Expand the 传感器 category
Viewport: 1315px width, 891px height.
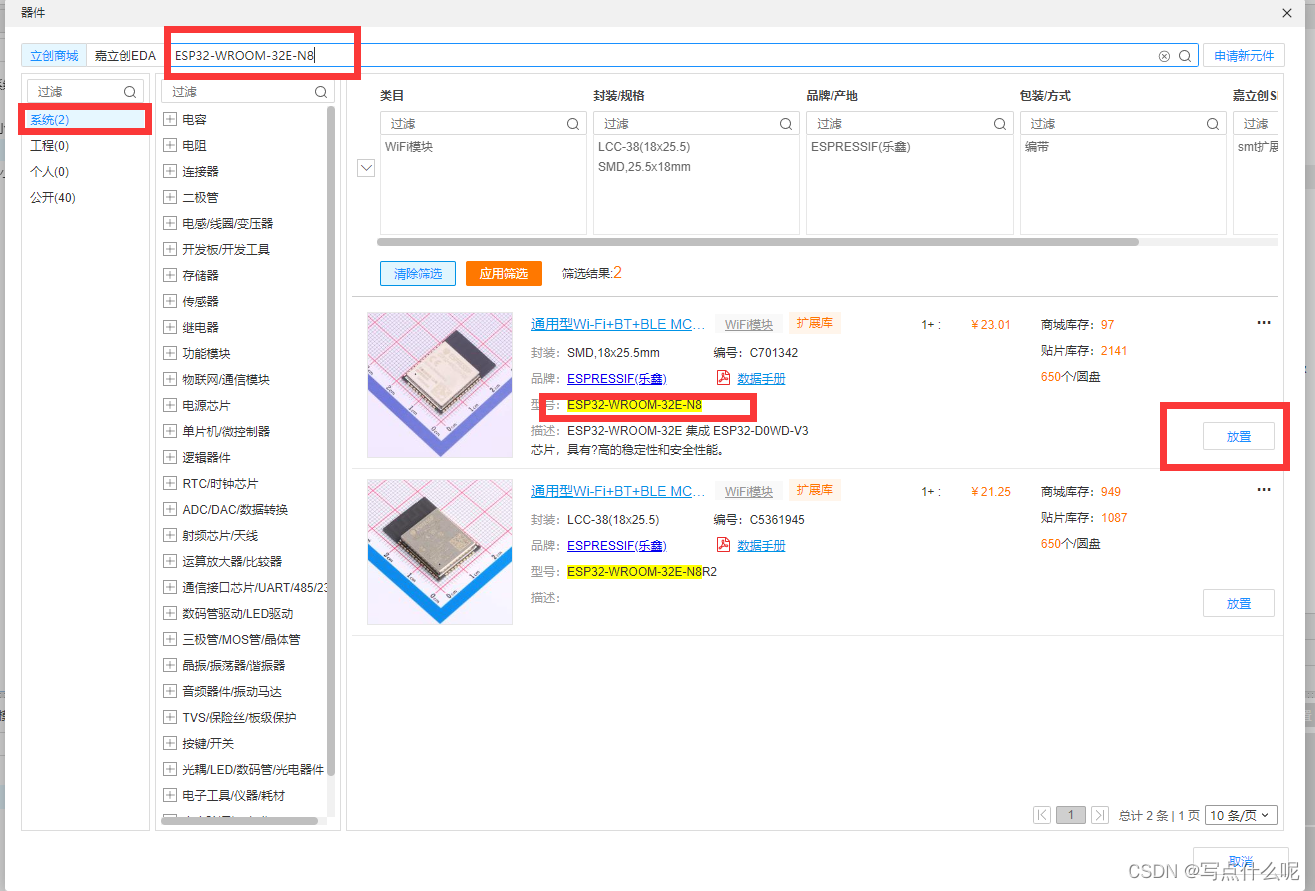pyautogui.click(x=169, y=301)
